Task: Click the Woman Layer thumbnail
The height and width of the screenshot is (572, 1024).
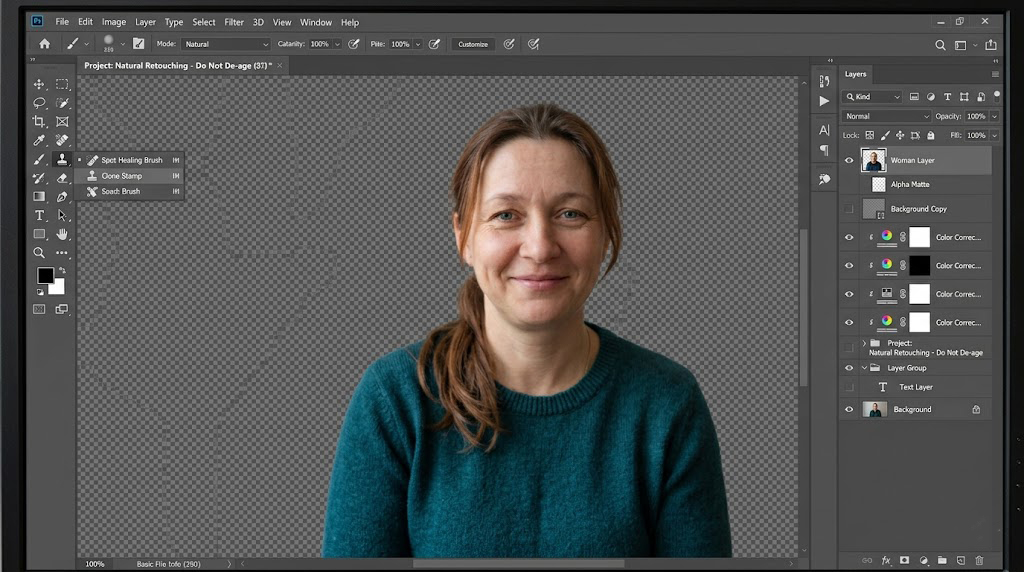Action: [x=873, y=160]
